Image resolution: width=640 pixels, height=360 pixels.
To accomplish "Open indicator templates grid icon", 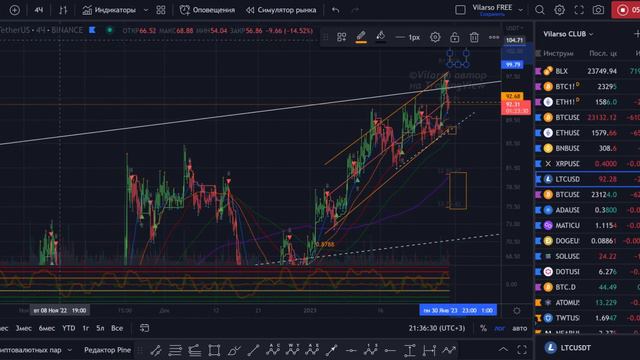I will click(x=161, y=10).
